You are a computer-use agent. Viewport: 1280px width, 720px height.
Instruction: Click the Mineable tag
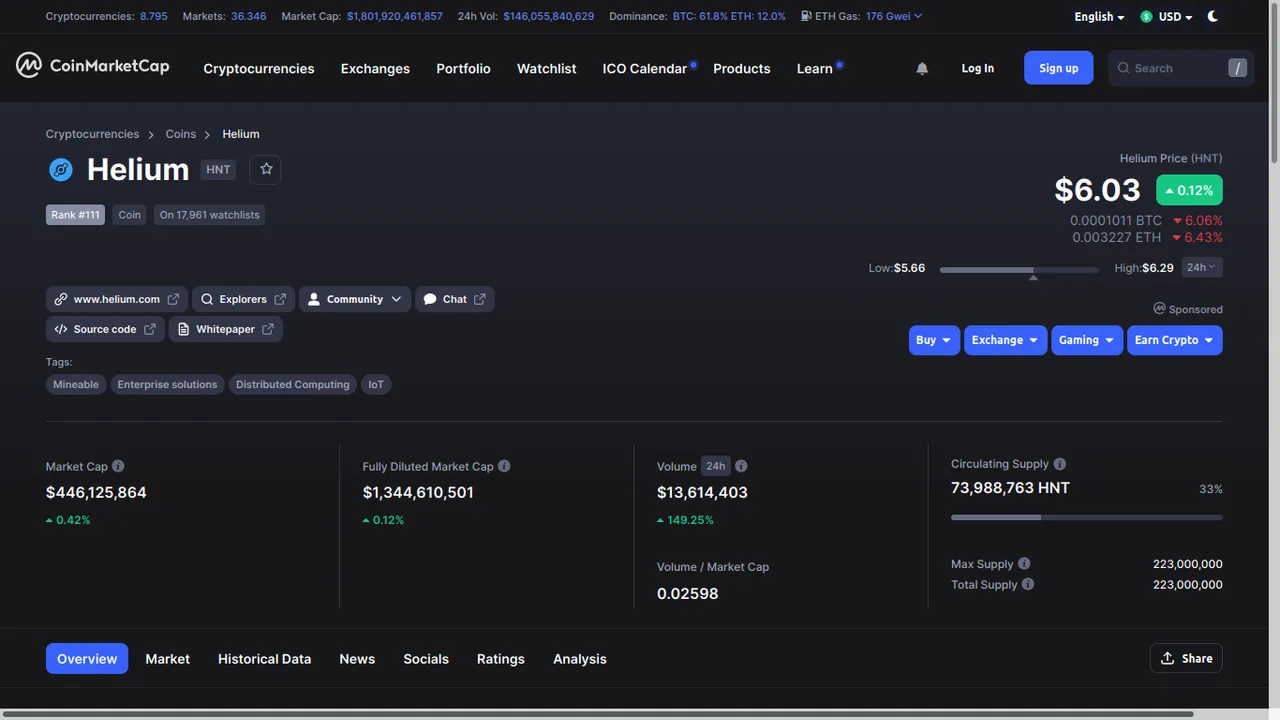[x=76, y=384]
